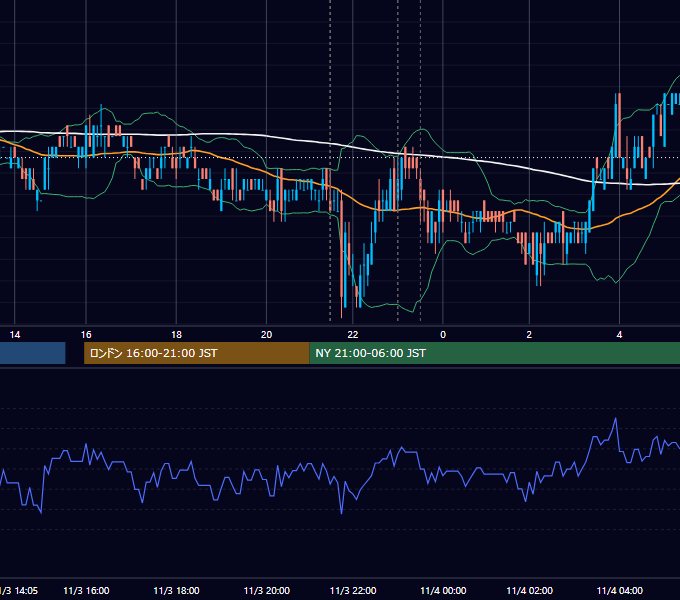Click the 11/3 22:00 date label

[x=353, y=590]
